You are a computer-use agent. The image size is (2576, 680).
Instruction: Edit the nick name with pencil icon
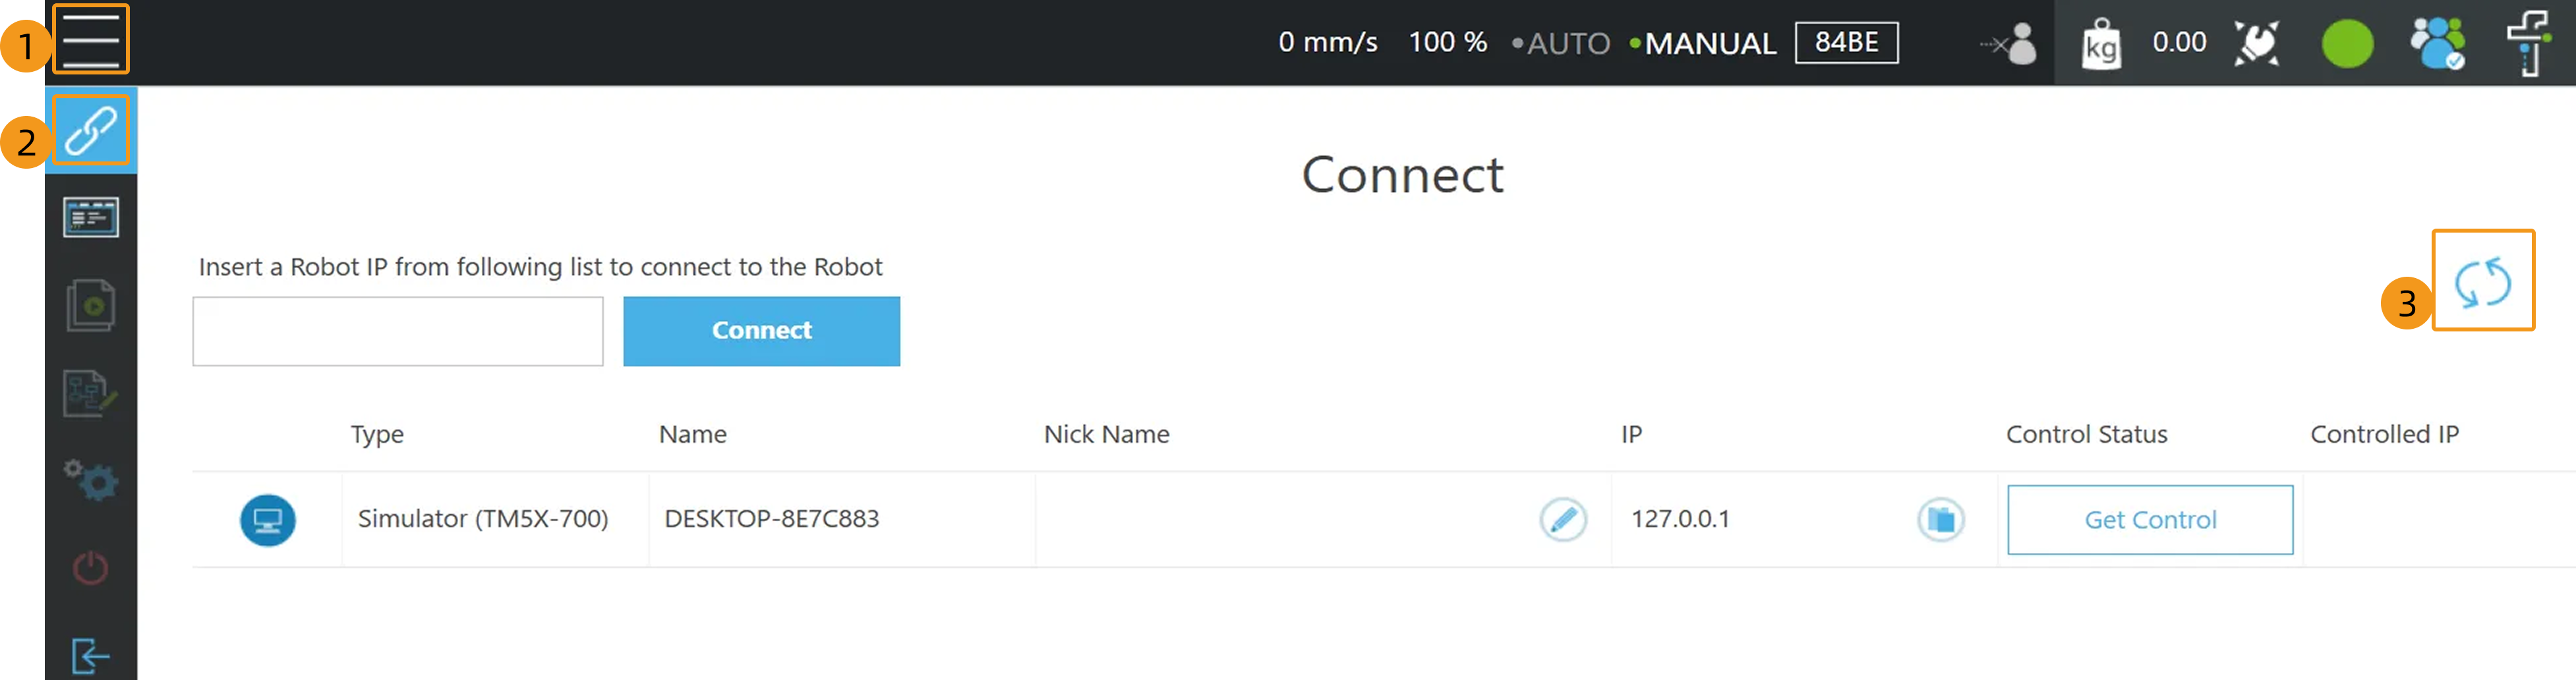coord(1562,519)
